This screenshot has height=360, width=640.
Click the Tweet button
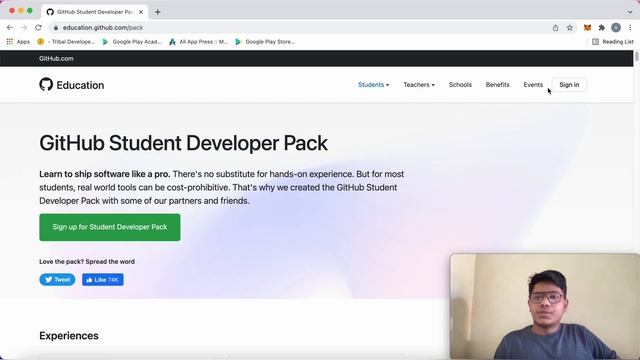coord(57,280)
